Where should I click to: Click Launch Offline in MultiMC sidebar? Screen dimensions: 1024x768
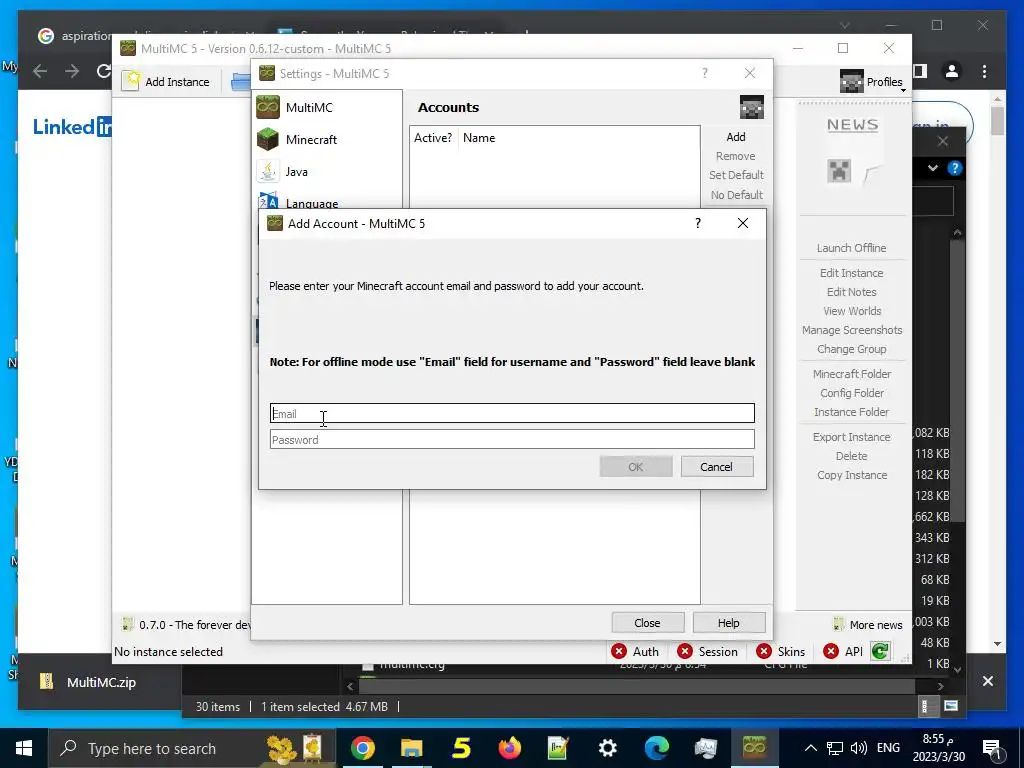click(x=852, y=248)
